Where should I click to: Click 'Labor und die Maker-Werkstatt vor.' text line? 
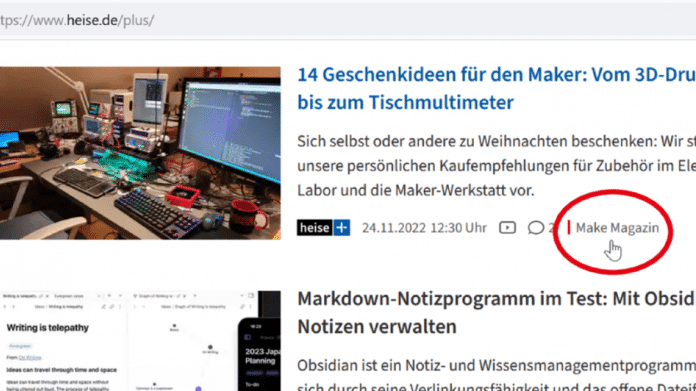pos(415,190)
